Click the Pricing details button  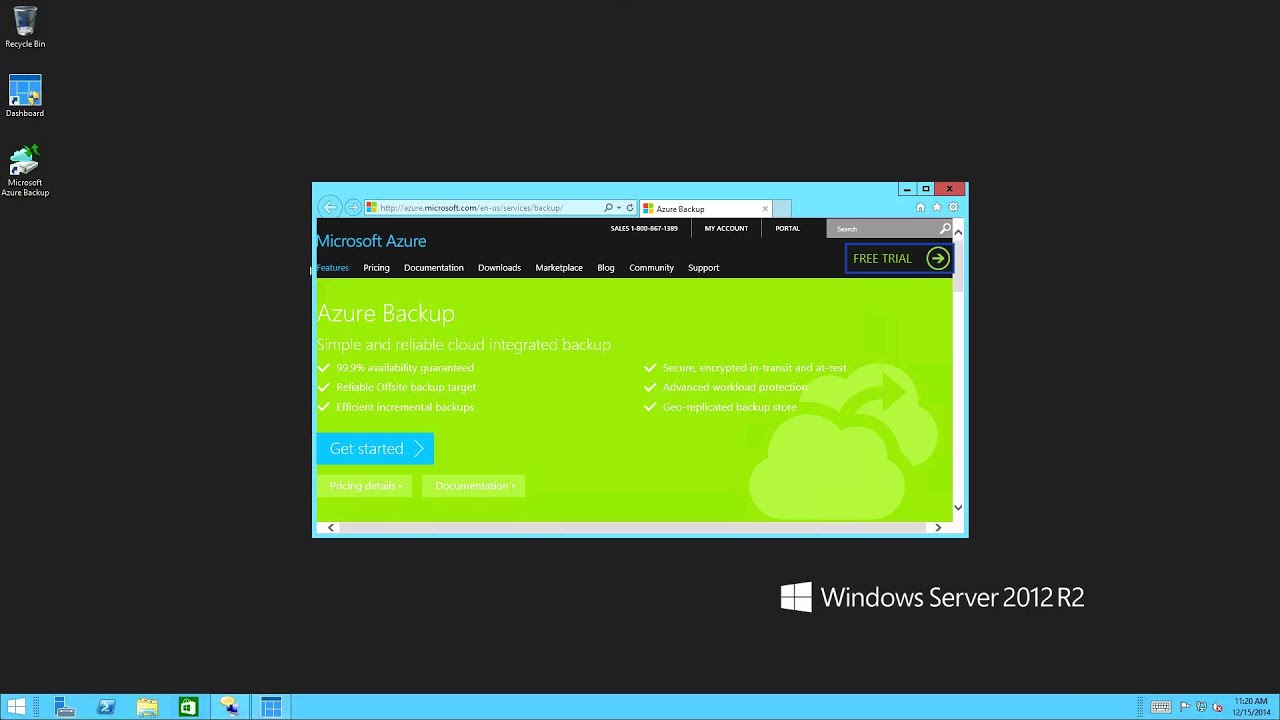click(x=364, y=486)
